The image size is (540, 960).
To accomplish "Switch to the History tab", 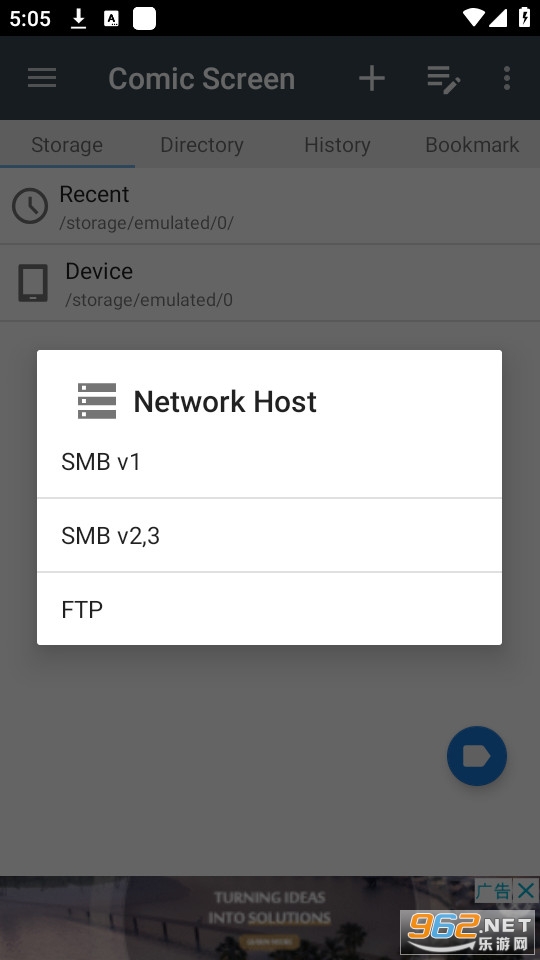I will 337,144.
